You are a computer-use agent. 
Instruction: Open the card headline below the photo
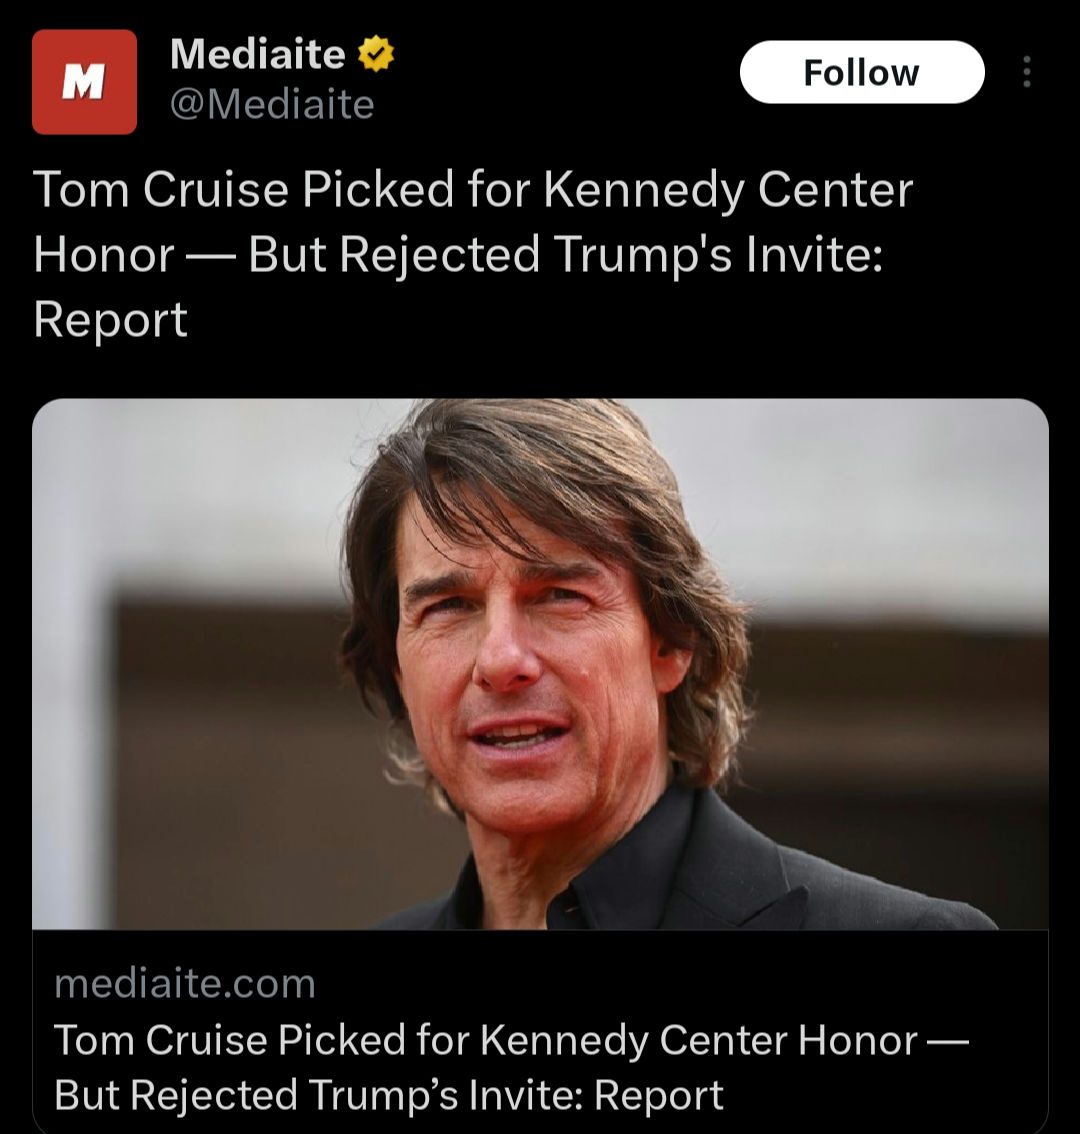[x=511, y=1067]
